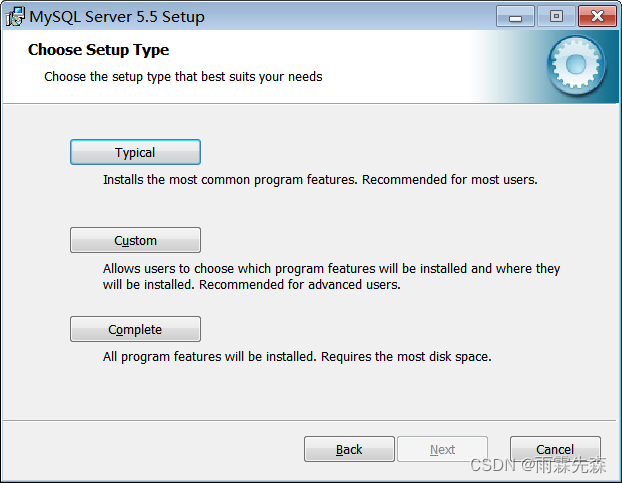Viewport: 622px width, 483px height.
Task: Maximize the setup wizard window
Action: click(556, 17)
